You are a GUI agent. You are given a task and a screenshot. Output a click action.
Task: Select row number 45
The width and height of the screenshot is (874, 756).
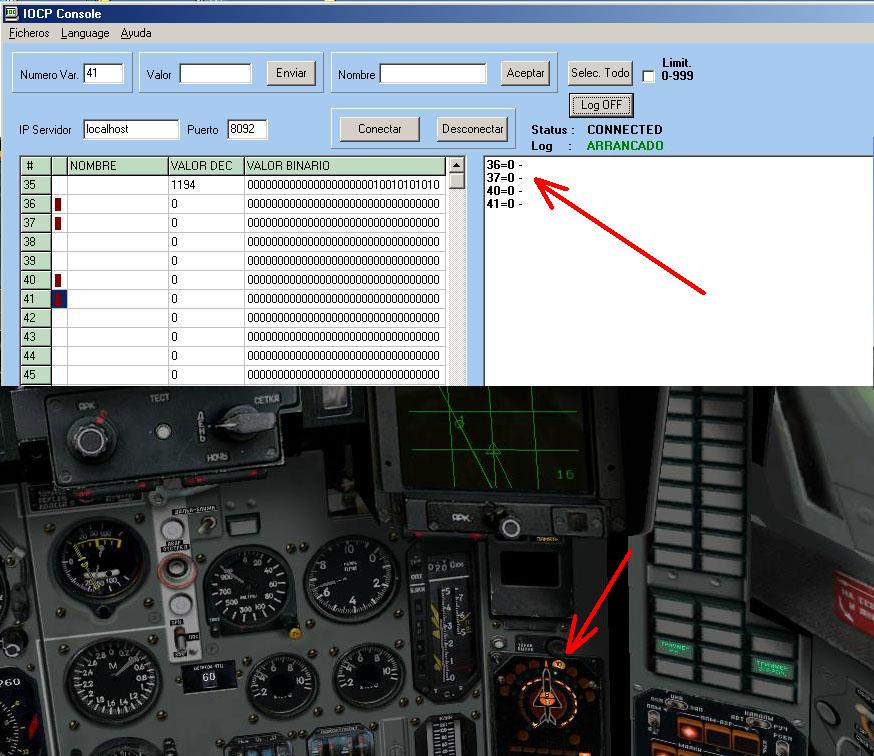[x=36, y=375]
